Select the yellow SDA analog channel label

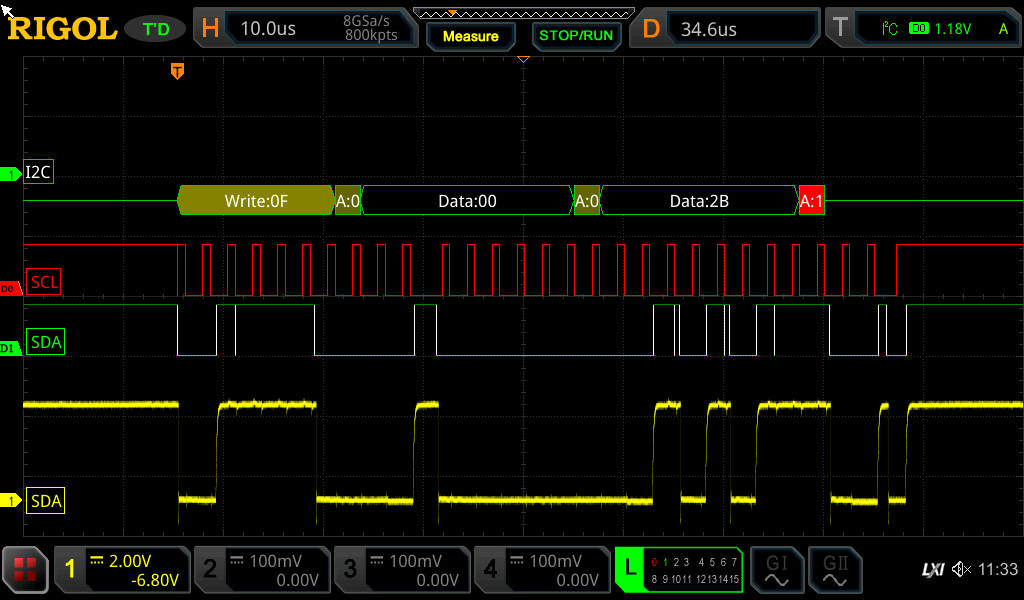pyautogui.click(x=45, y=501)
